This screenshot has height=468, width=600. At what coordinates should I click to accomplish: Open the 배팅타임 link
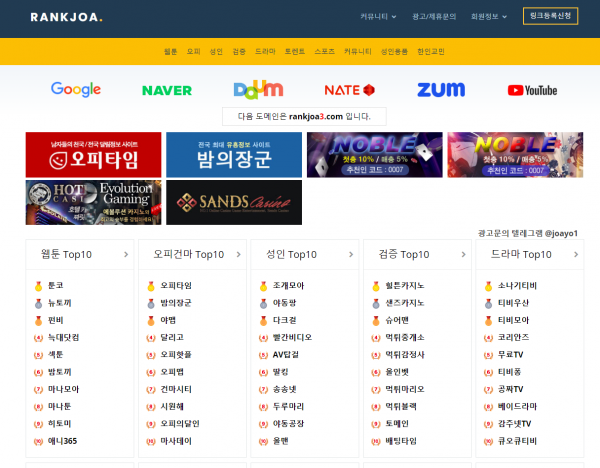(401, 441)
